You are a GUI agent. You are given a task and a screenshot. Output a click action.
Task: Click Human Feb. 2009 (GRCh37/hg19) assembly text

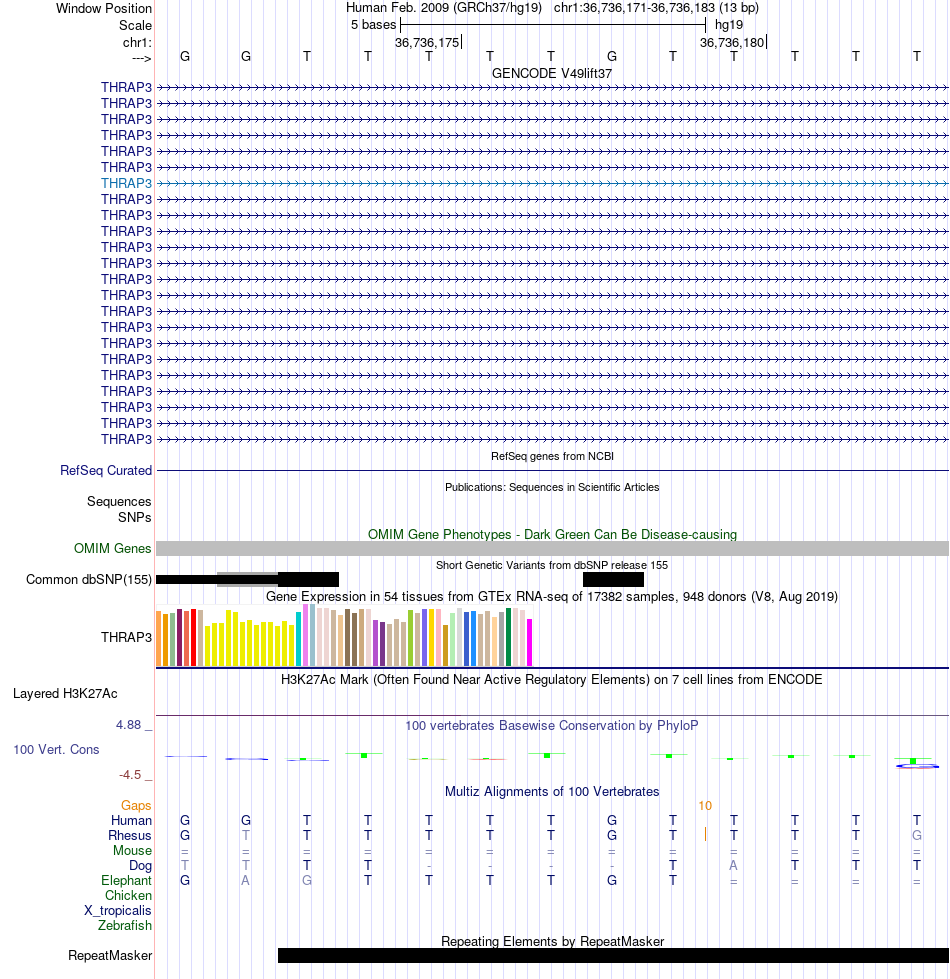point(444,8)
